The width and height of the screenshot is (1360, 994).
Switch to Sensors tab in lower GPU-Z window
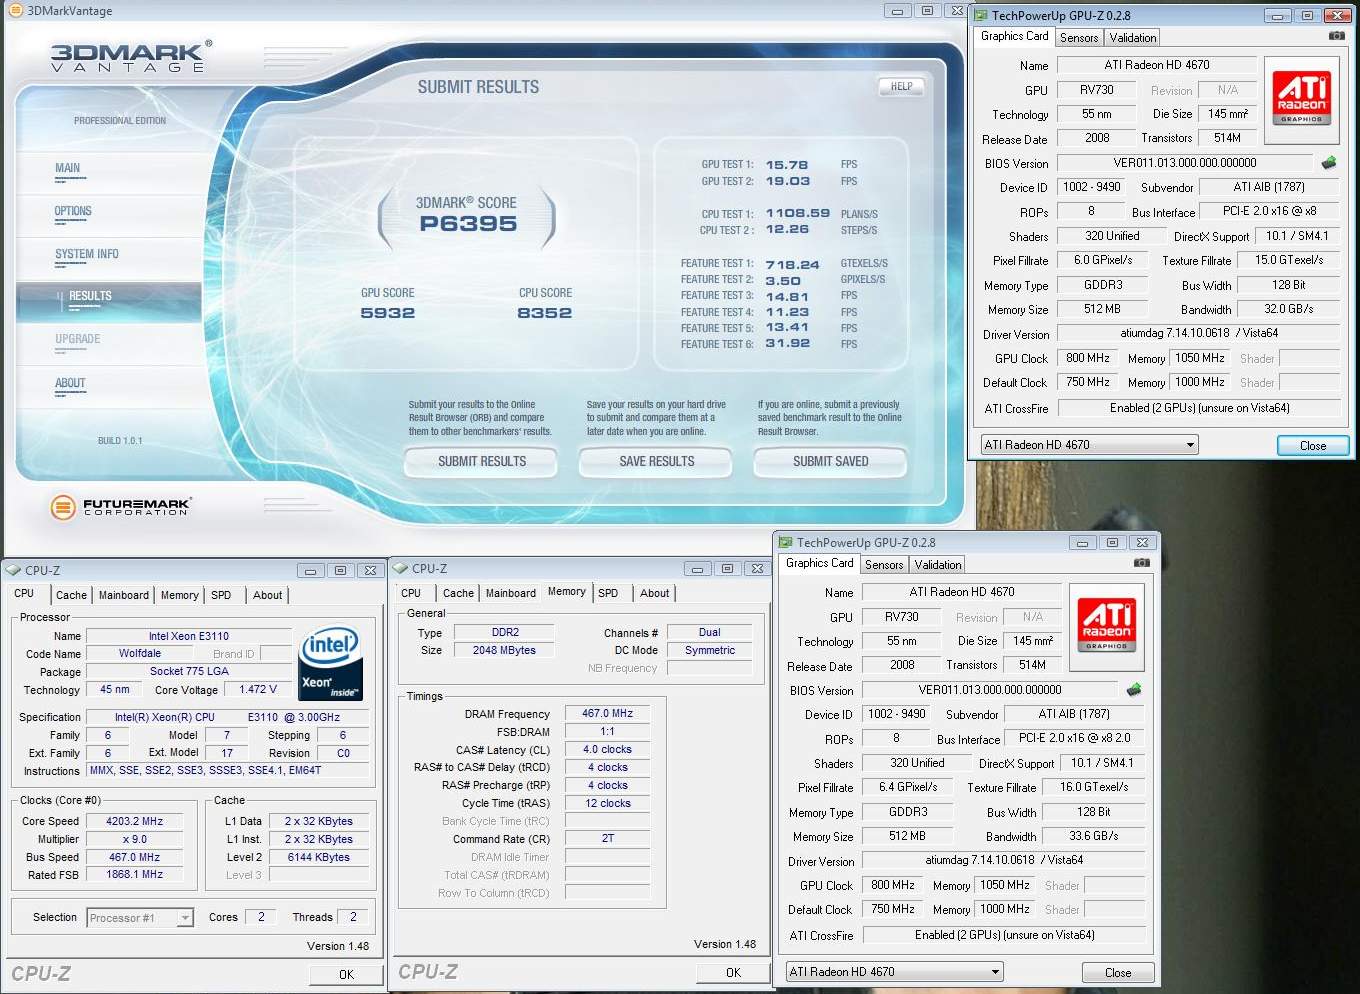point(884,564)
